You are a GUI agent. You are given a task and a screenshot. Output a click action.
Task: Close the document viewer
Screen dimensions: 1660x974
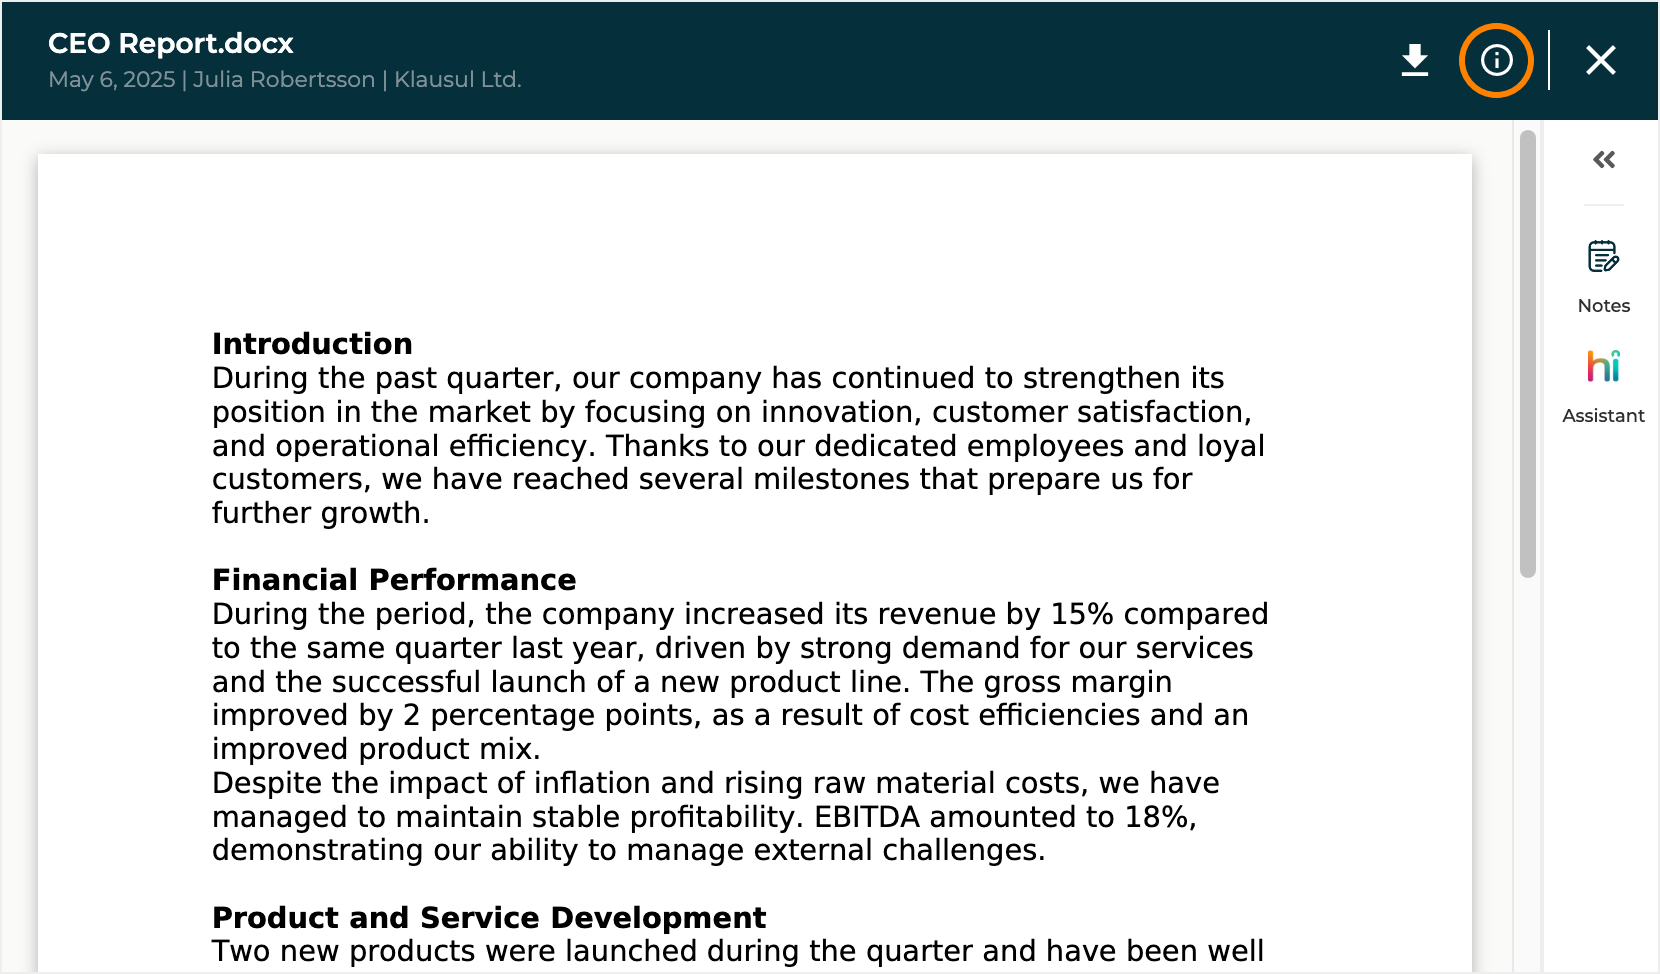click(1600, 60)
